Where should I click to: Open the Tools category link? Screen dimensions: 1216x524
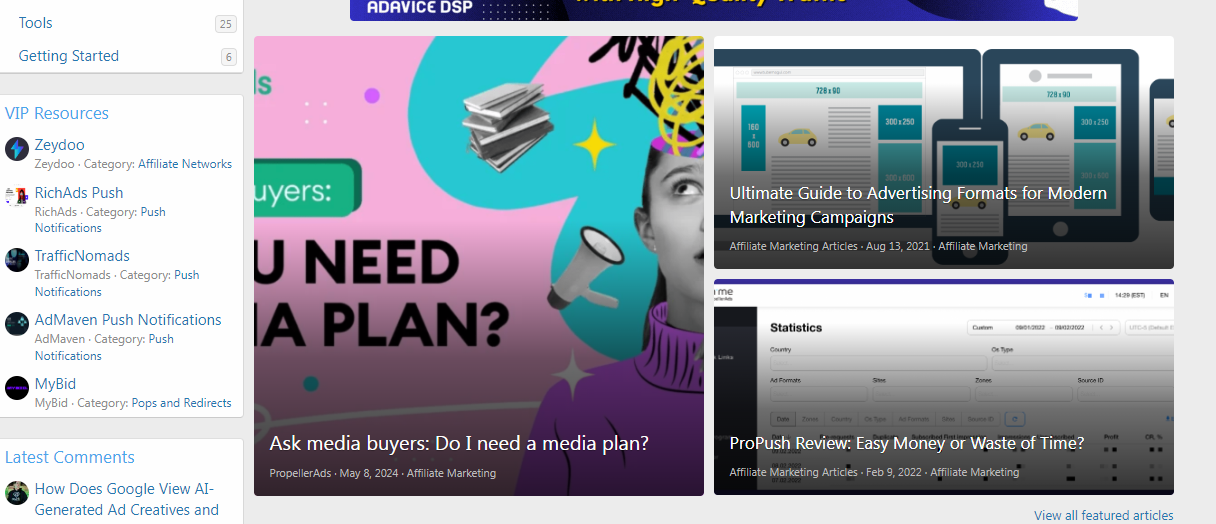tap(36, 23)
